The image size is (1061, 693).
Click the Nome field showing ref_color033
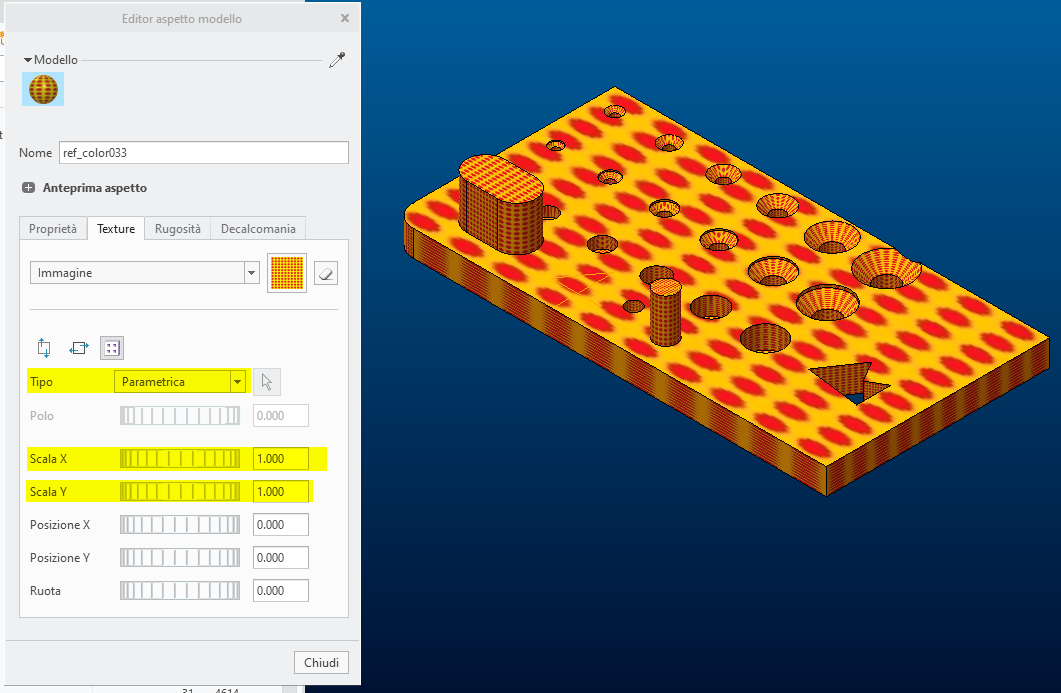tap(204, 152)
